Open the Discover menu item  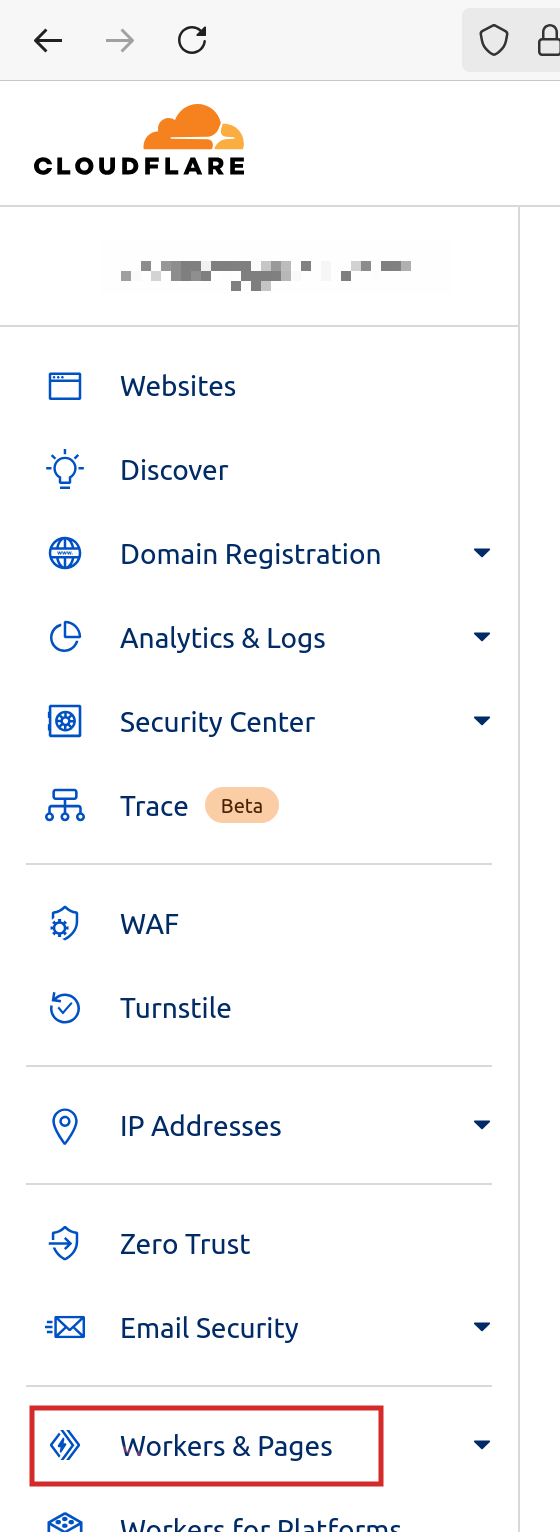pos(174,470)
